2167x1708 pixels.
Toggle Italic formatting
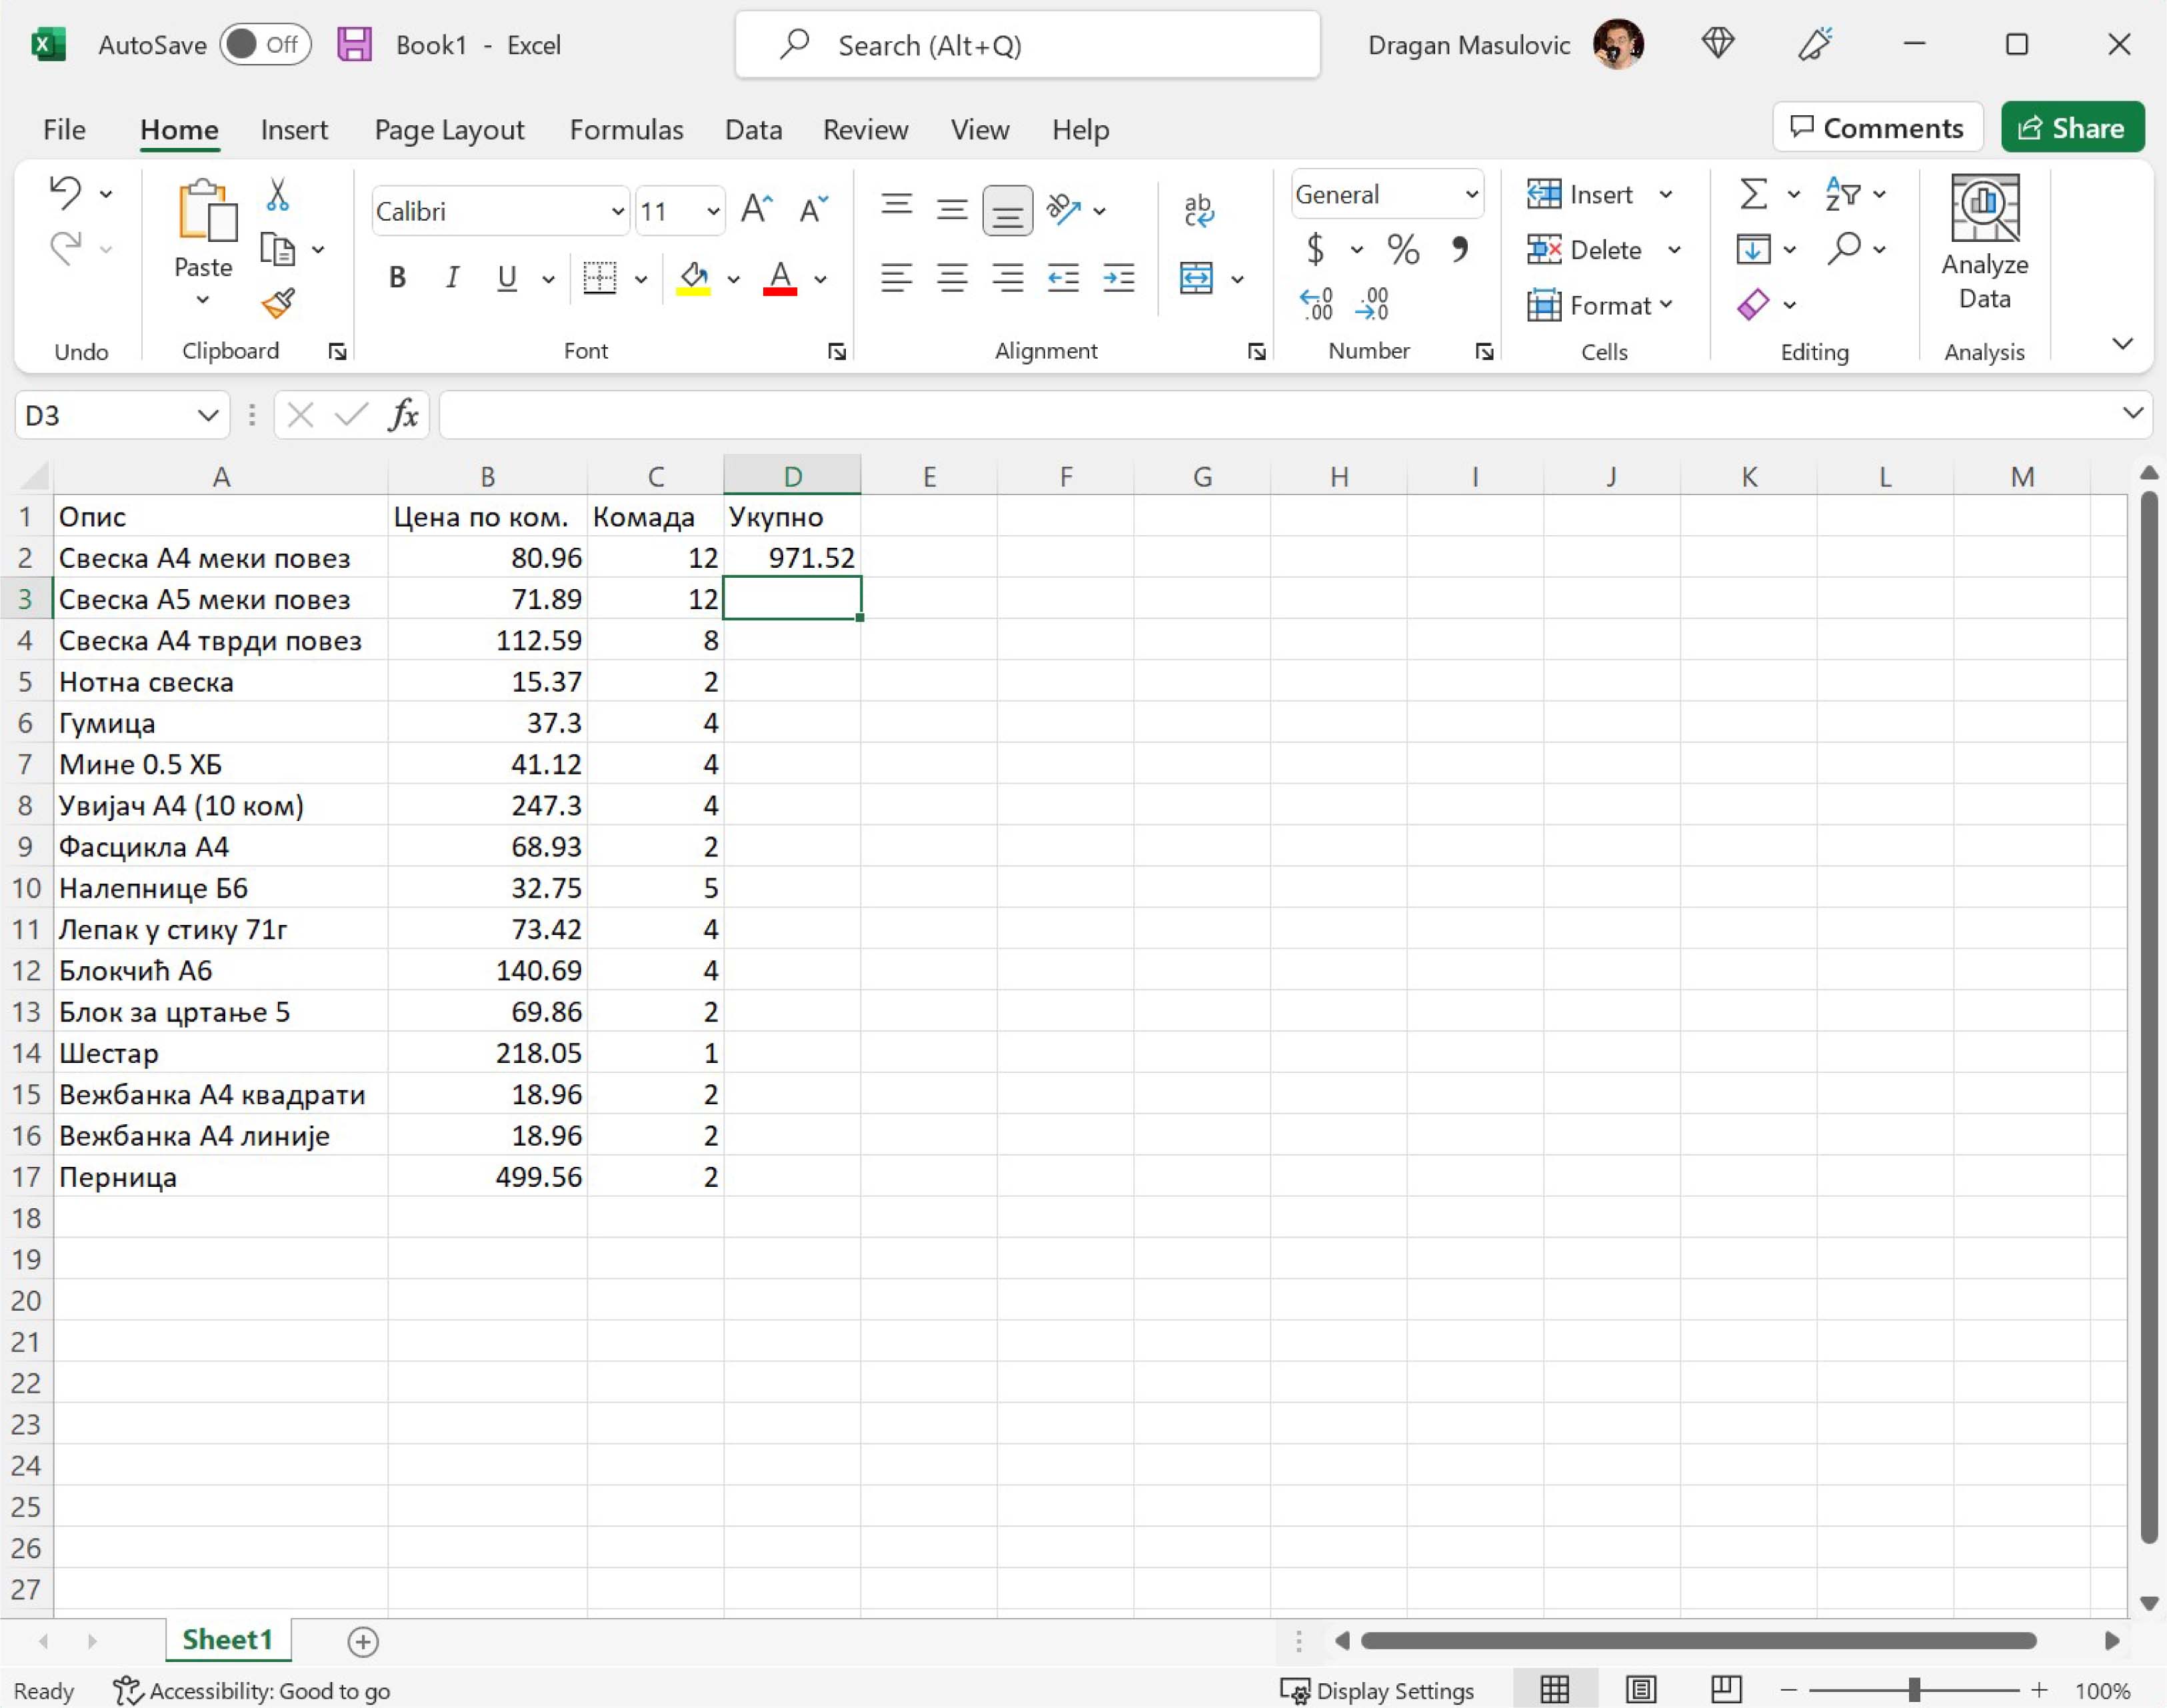pyautogui.click(x=452, y=278)
